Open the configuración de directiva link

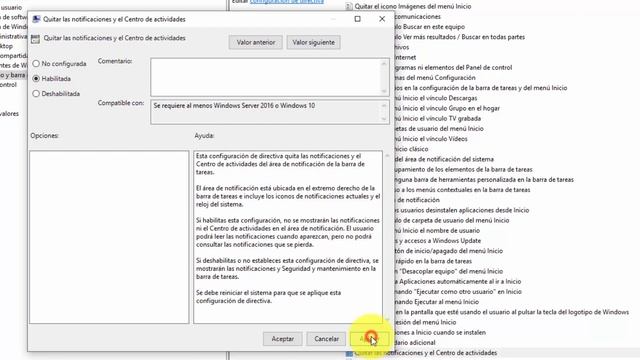287,2
